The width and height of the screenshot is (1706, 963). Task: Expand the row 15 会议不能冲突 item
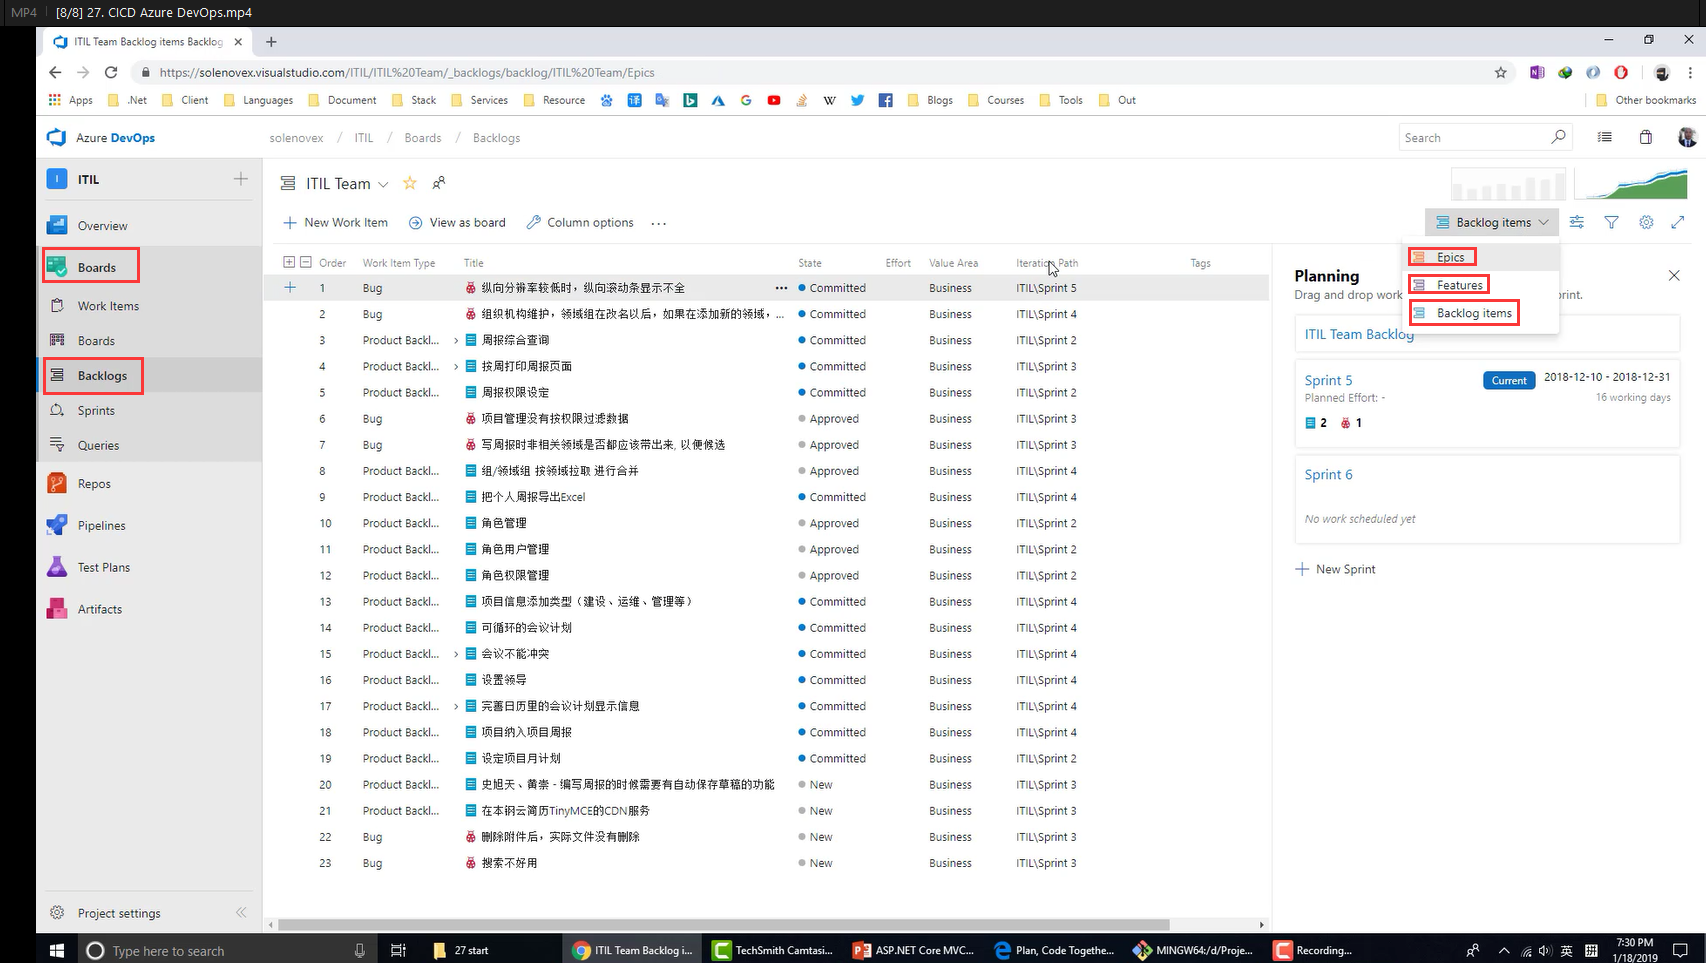pos(456,654)
